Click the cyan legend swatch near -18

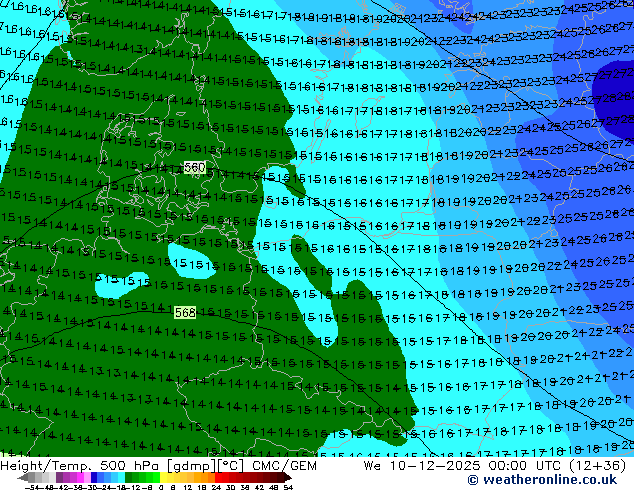[x=122, y=477]
